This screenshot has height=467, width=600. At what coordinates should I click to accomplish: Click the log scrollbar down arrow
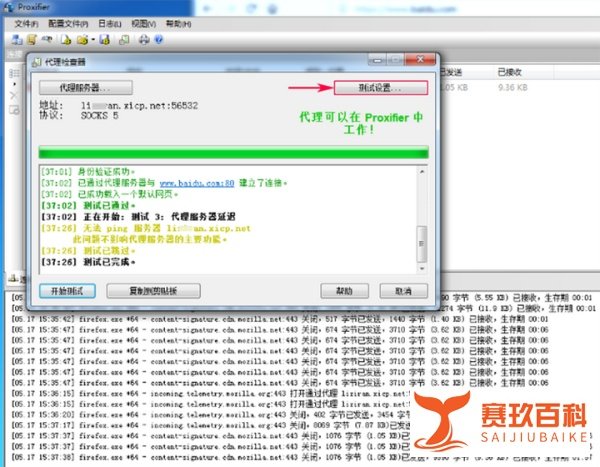[422, 269]
